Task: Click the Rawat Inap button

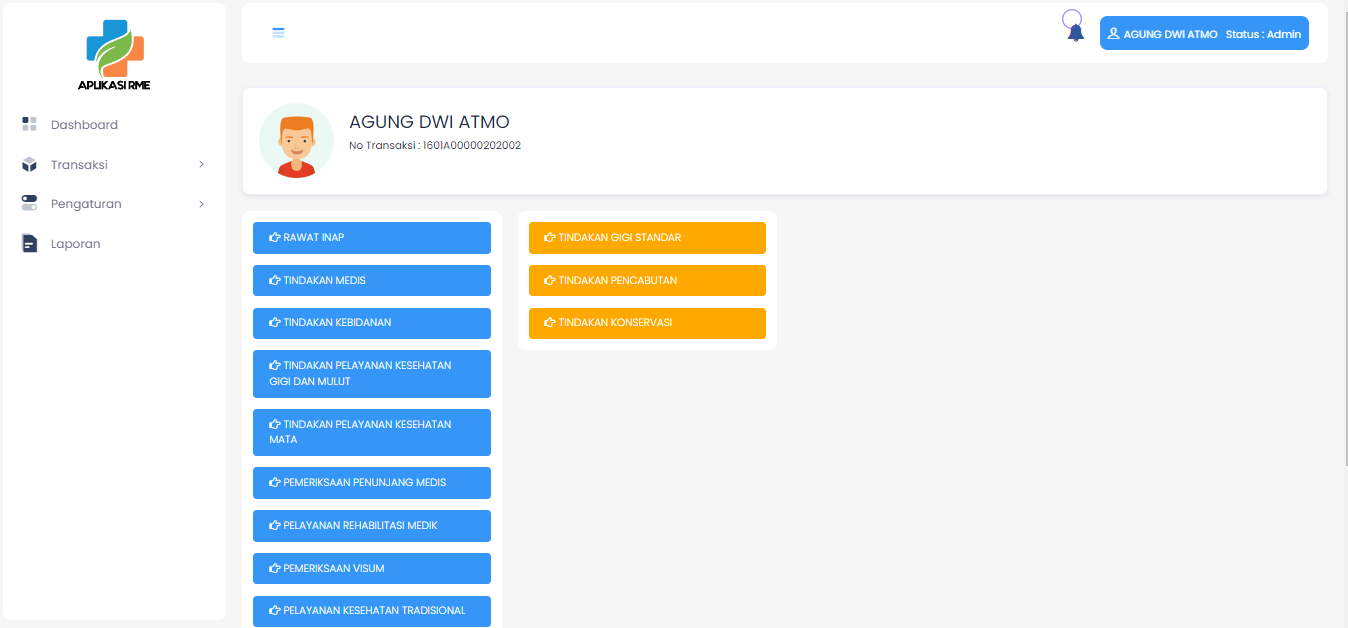Action: pyautogui.click(x=371, y=238)
